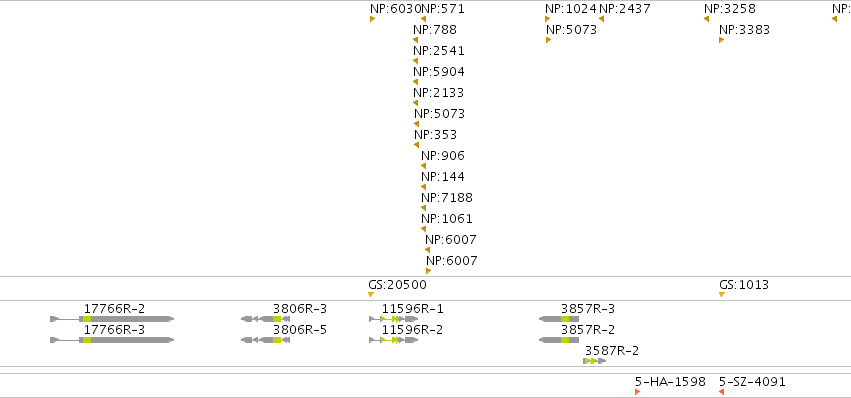Click the NP:3258 marker triangle
Screen dimensions: 851x398
point(706,19)
